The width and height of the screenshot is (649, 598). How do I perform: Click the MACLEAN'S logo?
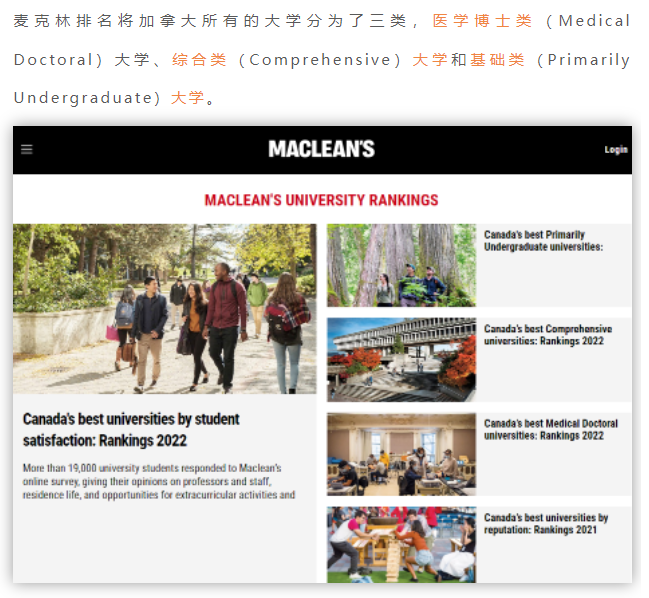(322, 149)
